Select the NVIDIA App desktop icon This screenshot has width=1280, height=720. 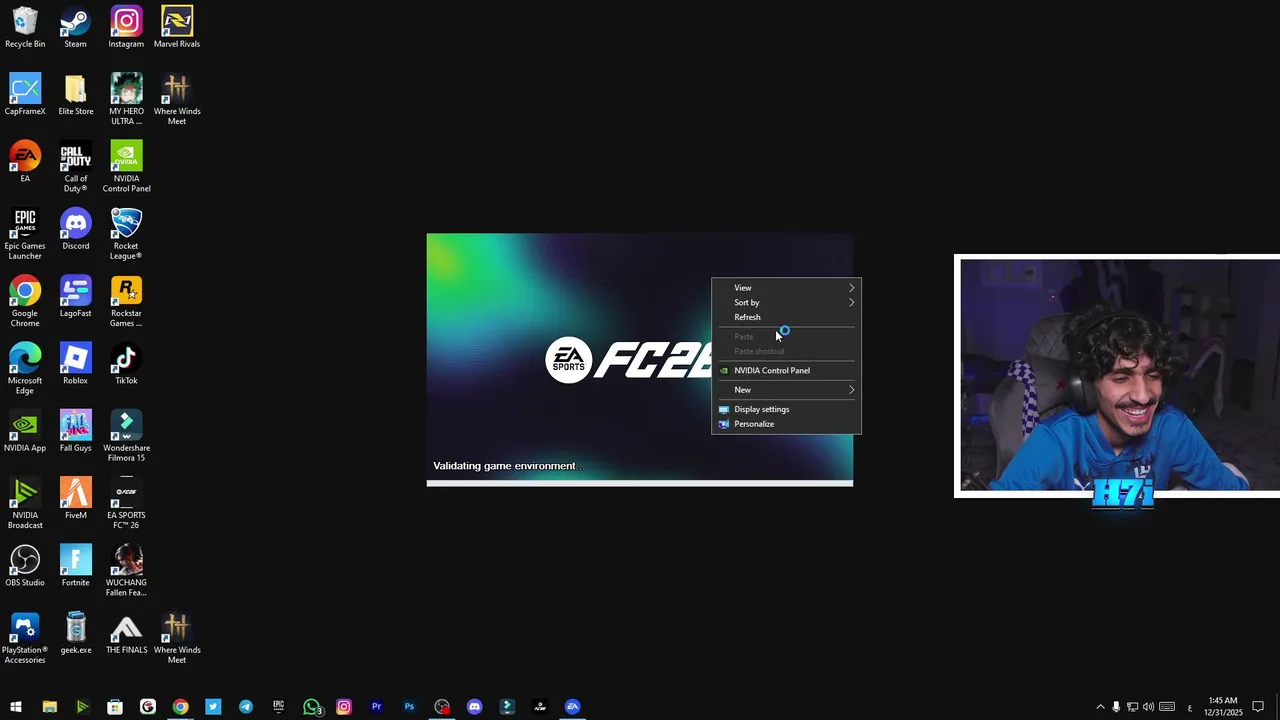click(25, 431)
